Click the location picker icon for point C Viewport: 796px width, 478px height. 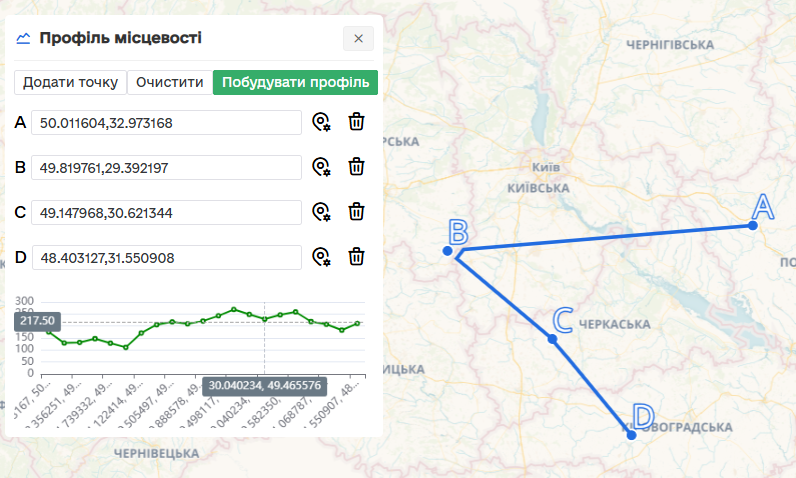coord(321,212)
